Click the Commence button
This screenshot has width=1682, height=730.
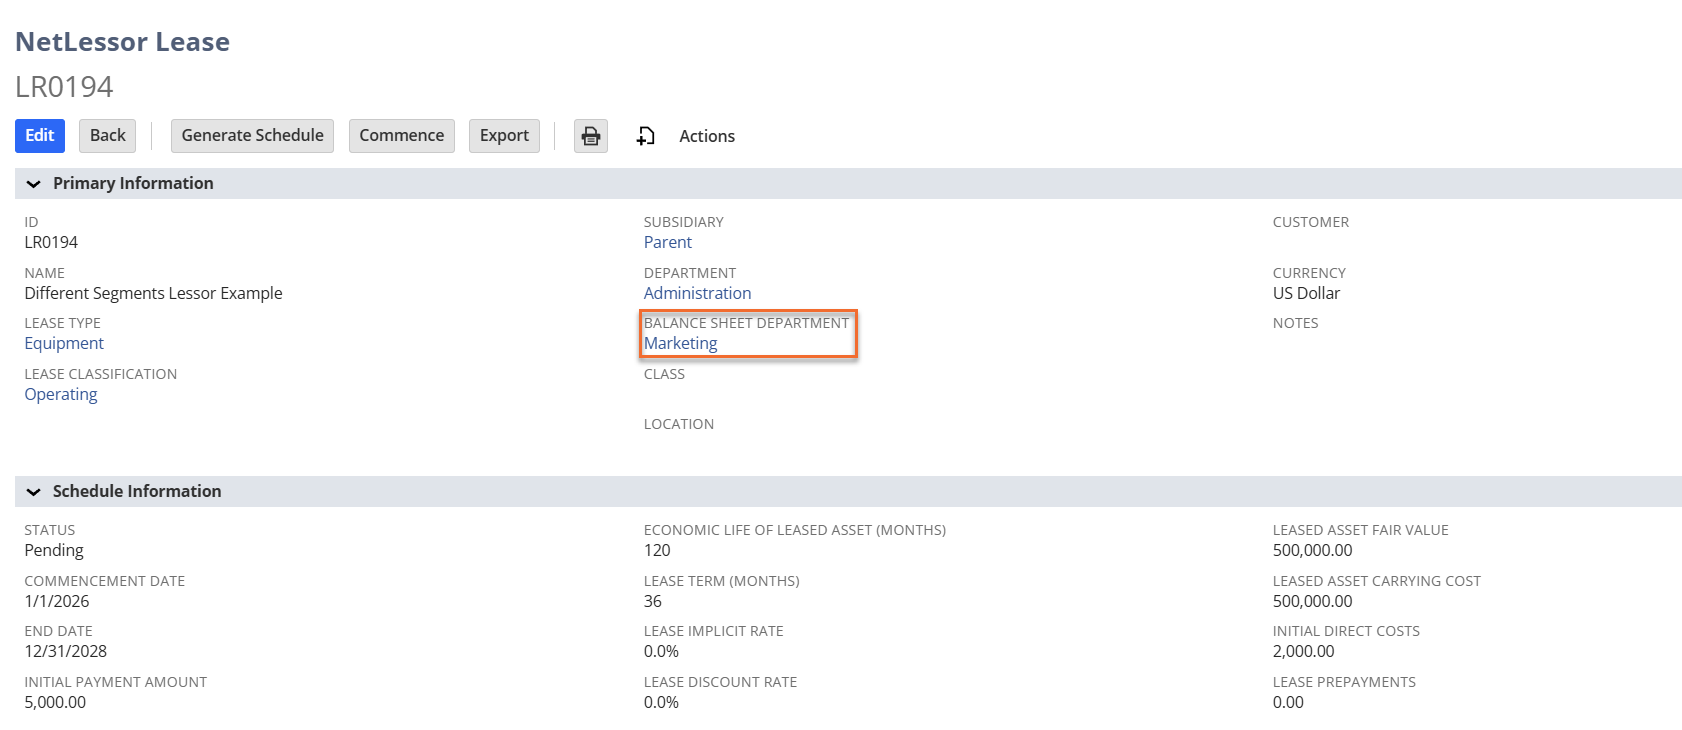(x=401, y=136)
